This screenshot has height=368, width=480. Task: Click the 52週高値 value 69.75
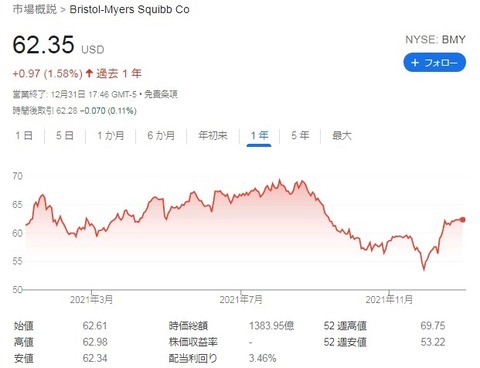(433, 326)
